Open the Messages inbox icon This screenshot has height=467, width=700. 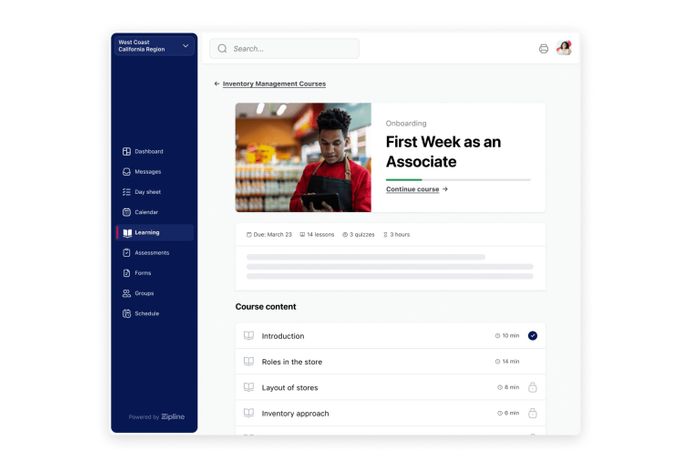click(126, 171)
